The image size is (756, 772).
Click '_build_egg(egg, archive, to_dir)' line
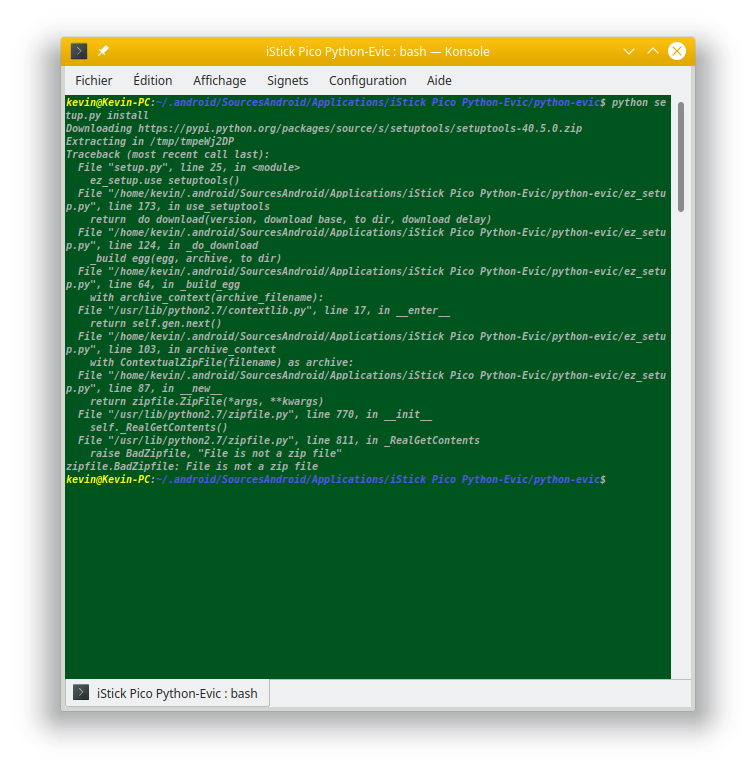(x=186, y=258)
